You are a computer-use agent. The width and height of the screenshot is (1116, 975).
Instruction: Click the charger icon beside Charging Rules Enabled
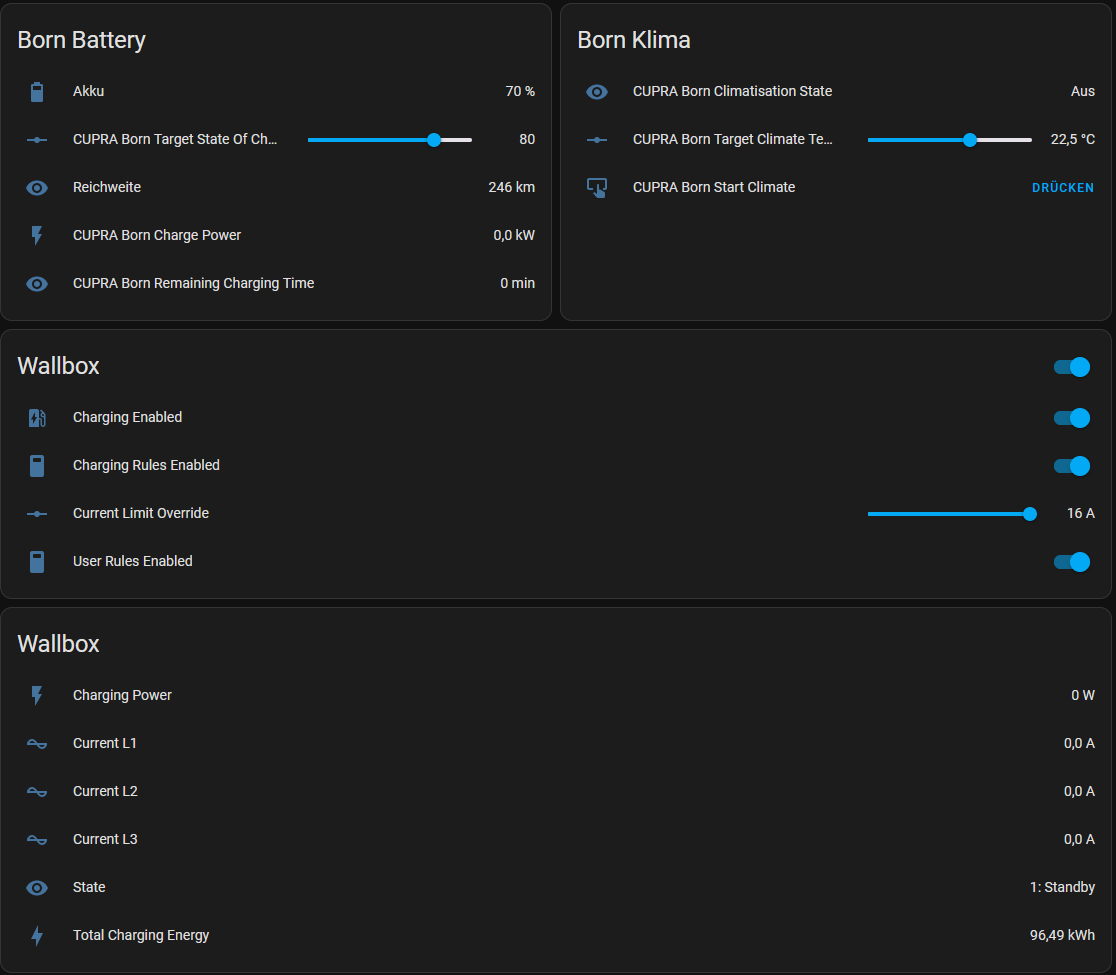pyautogui.click(x=37, y=466)
